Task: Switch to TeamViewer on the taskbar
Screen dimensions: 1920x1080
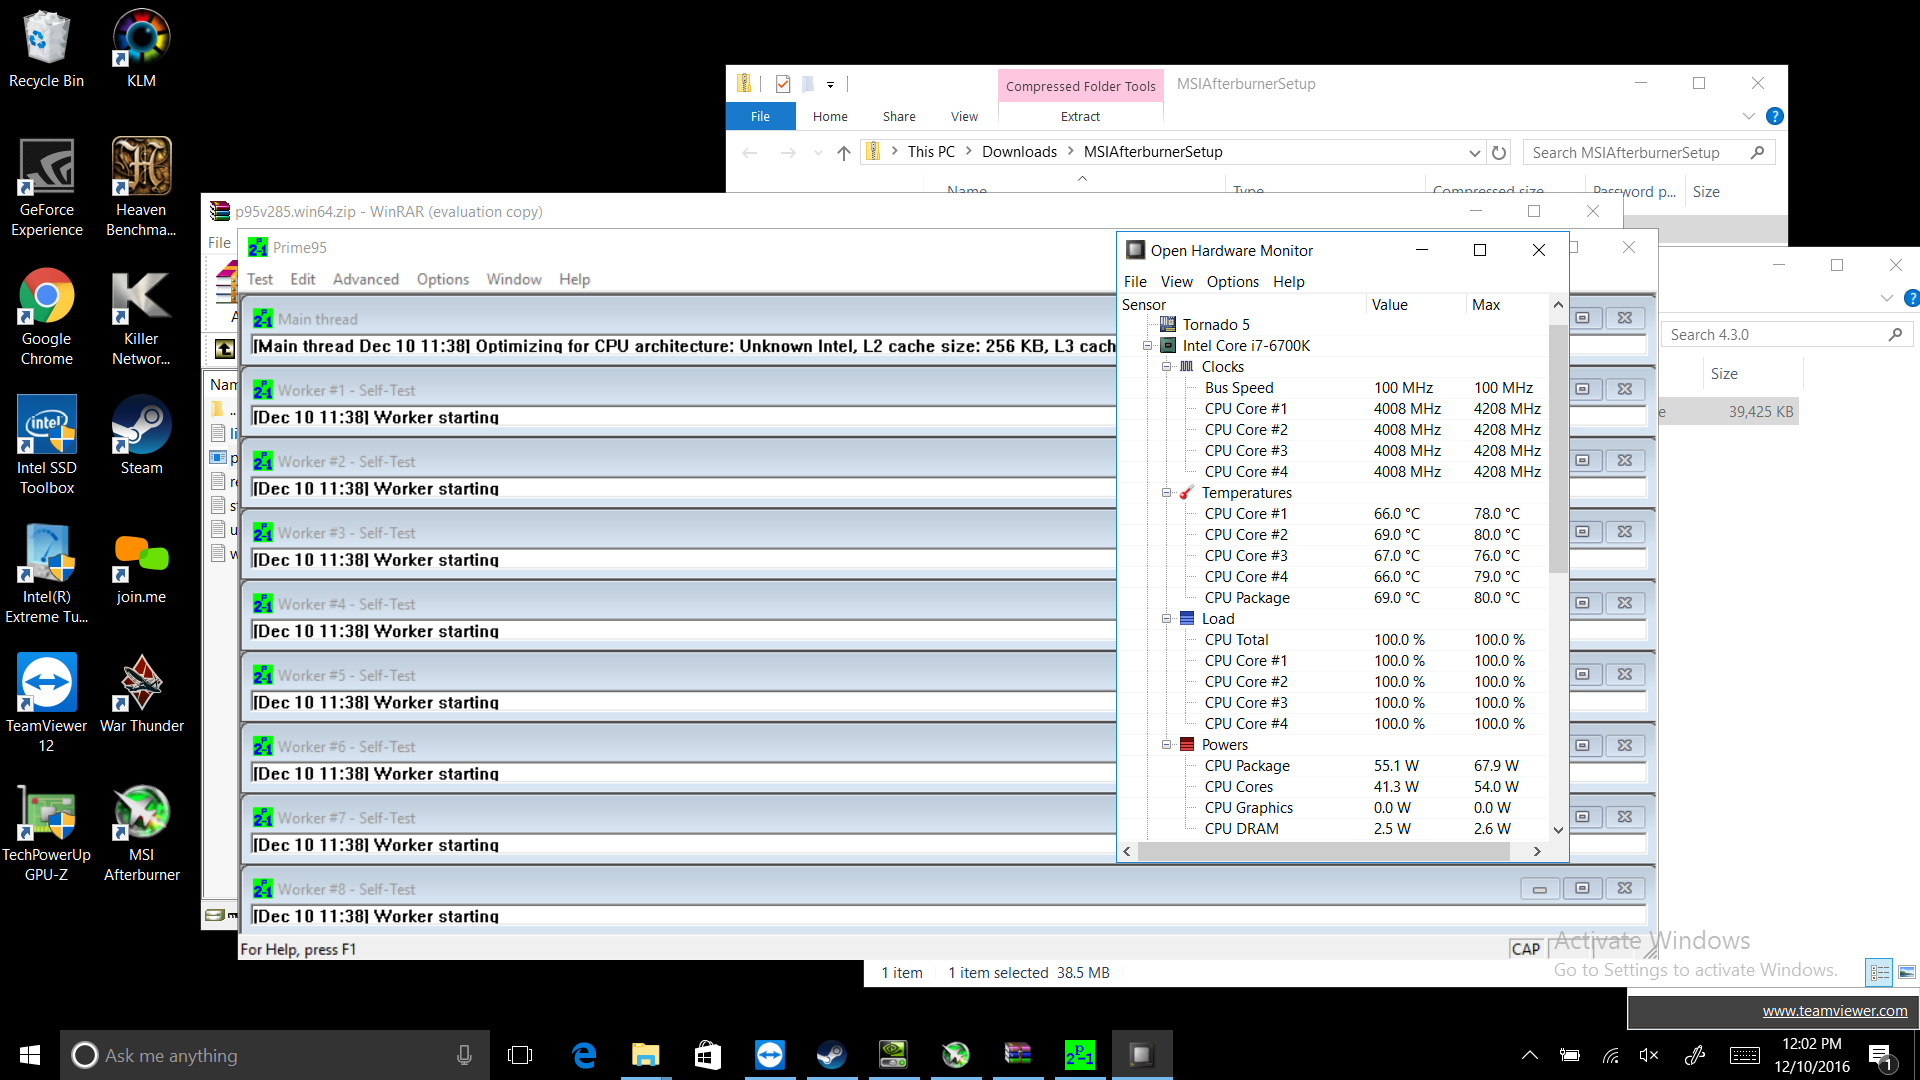Action: click(770, 1055)
